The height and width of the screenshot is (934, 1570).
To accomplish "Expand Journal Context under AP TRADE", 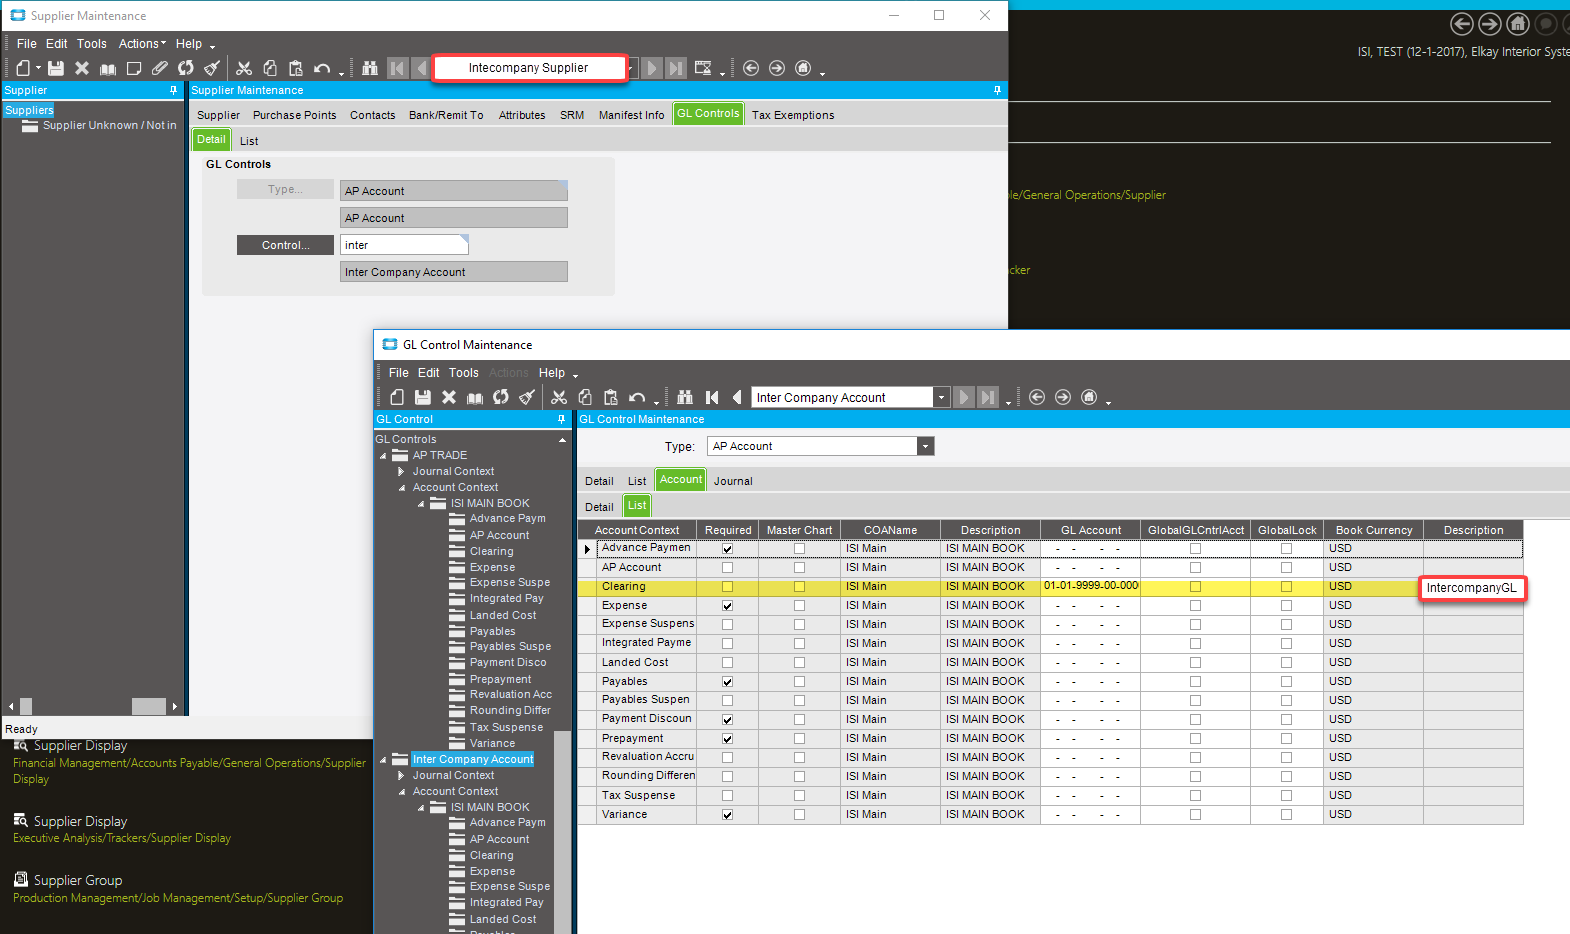I will pos(402,471).
